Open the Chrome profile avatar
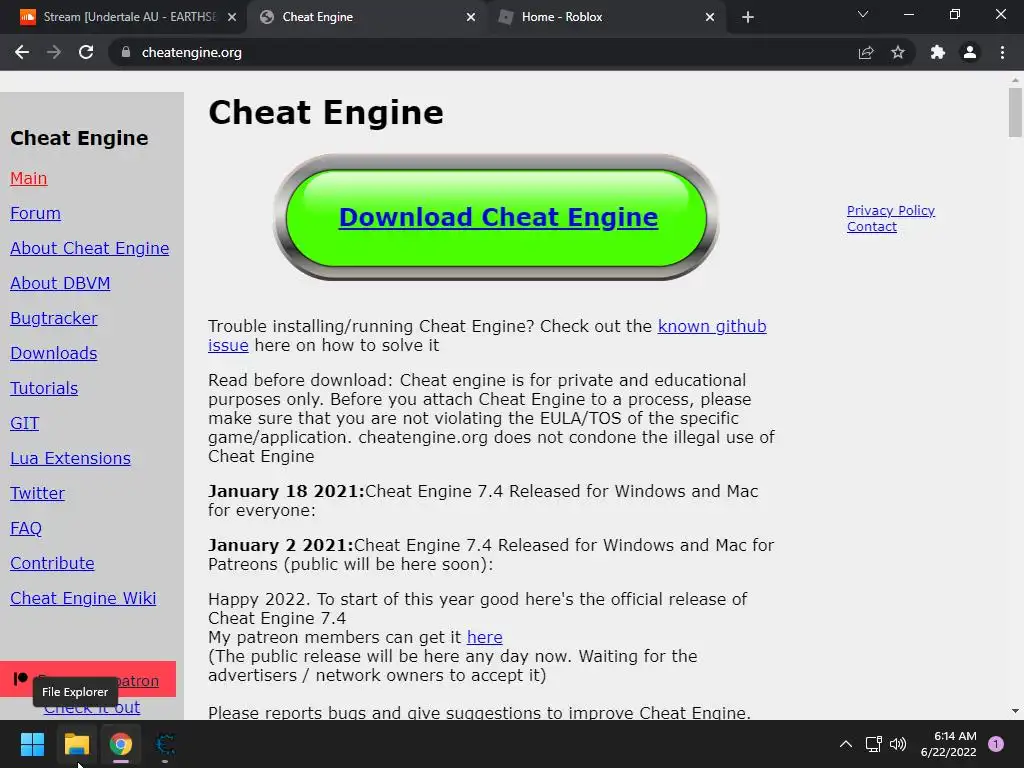 click(970, 52)
